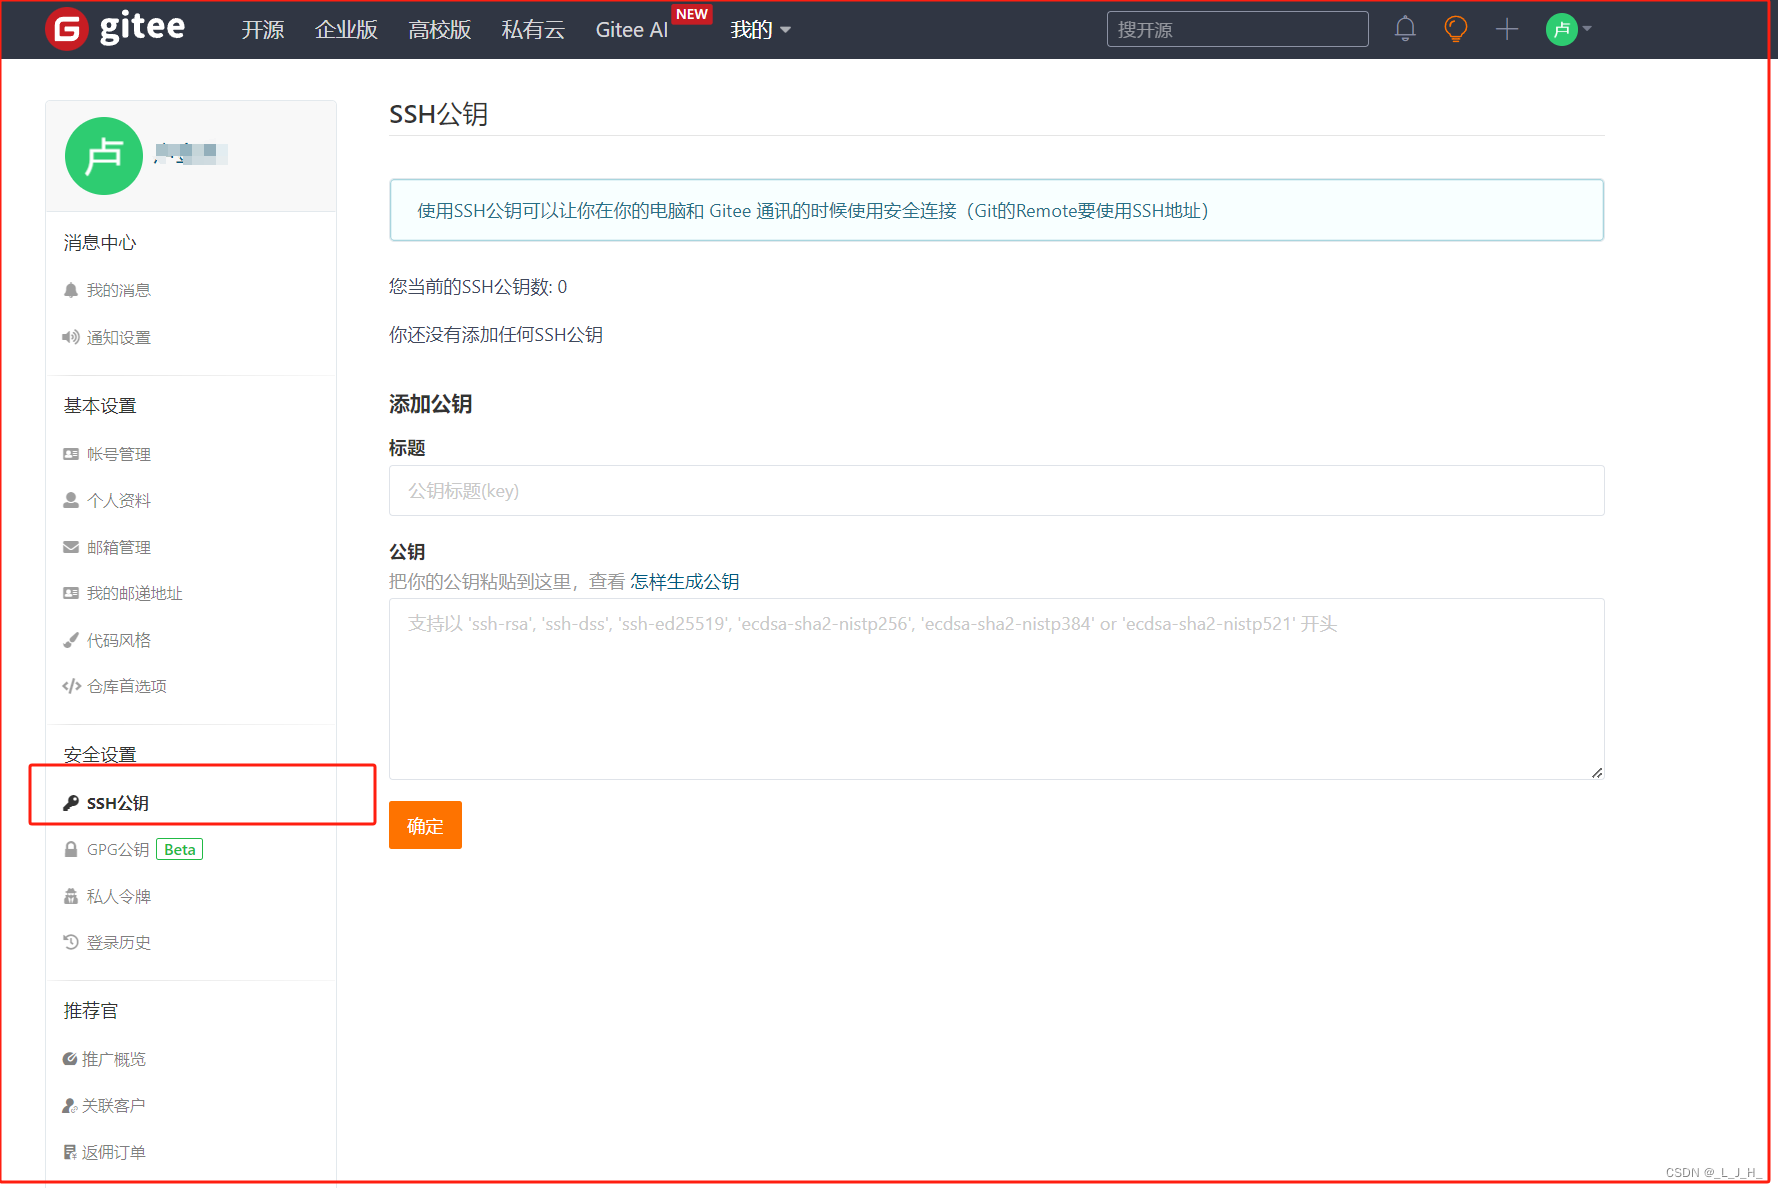Click code icon beside 仓库首选项
The width and height of the screenshot is (1778, 1188).
71,686
